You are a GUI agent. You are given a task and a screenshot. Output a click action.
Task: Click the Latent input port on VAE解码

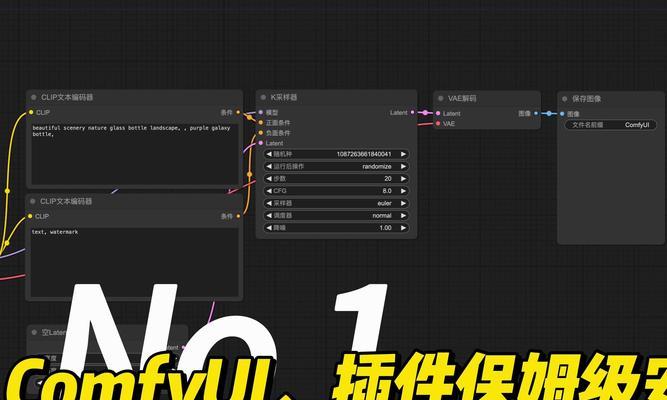[x=438, y=113]
